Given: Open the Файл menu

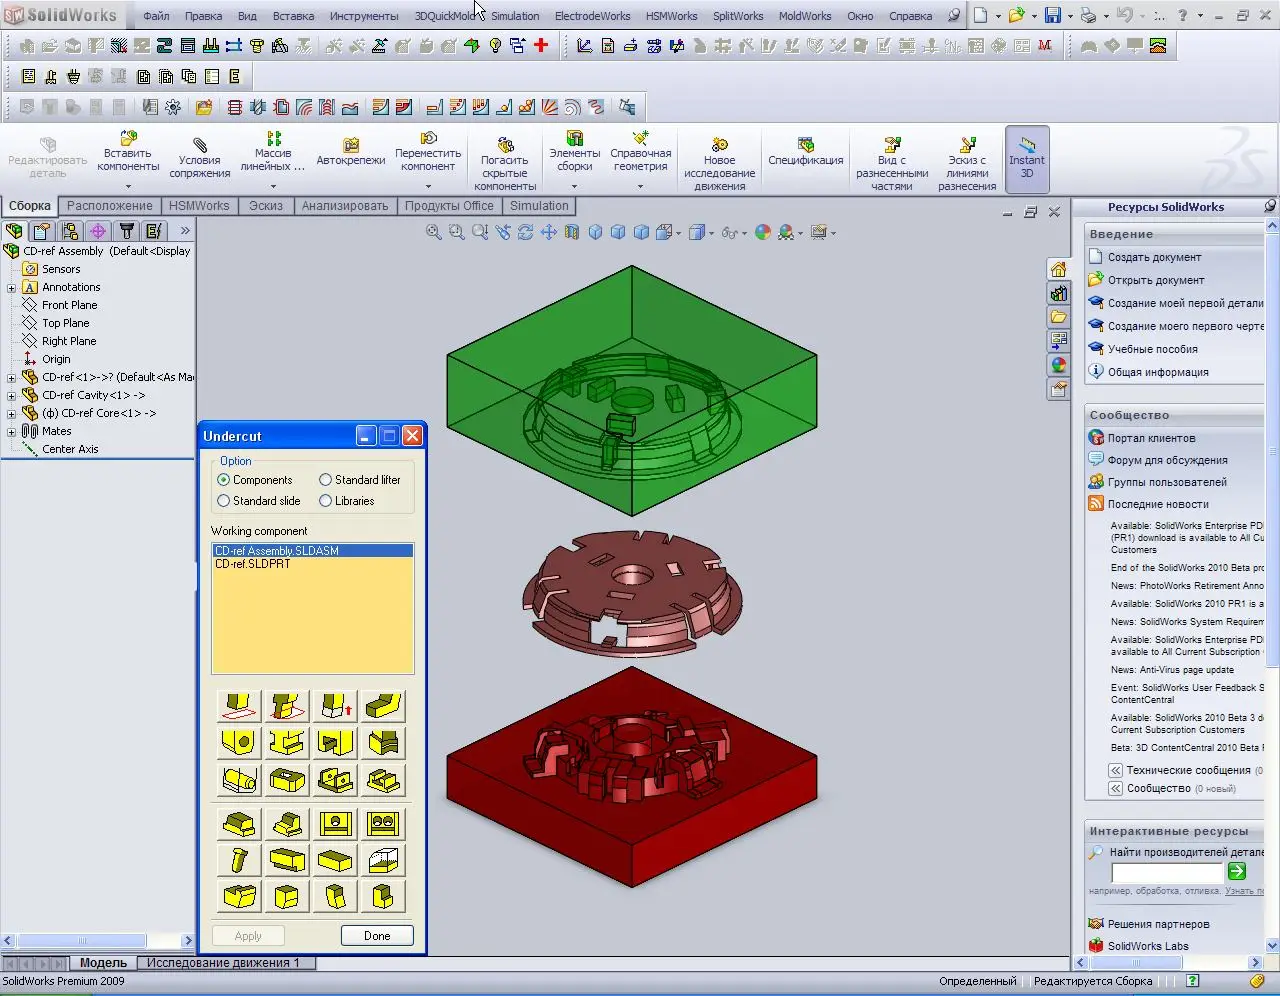Looking at the screenshot, I should [156, 16].
